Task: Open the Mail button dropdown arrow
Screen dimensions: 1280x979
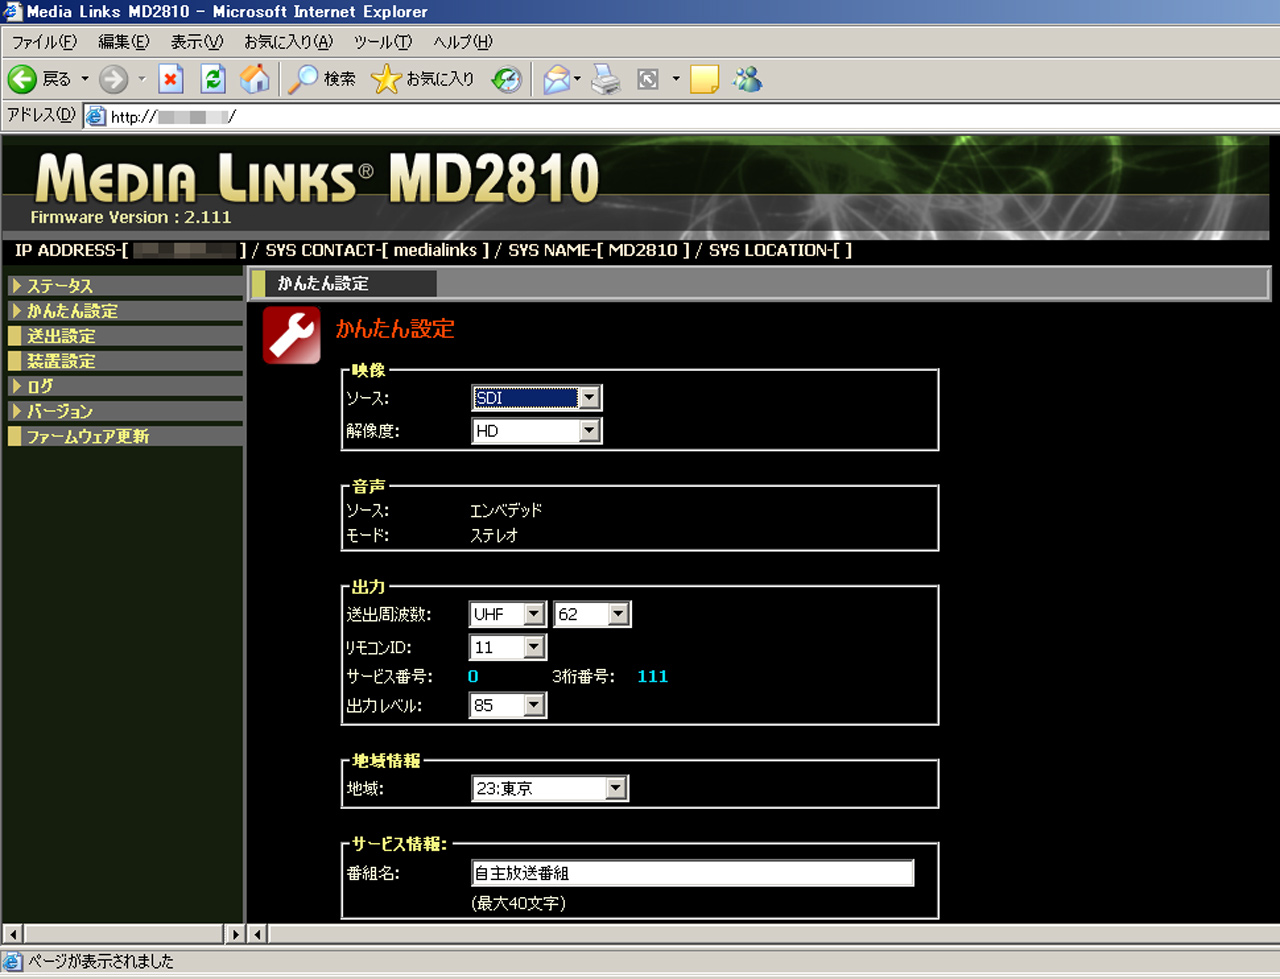Action: (x=577, y=79)
